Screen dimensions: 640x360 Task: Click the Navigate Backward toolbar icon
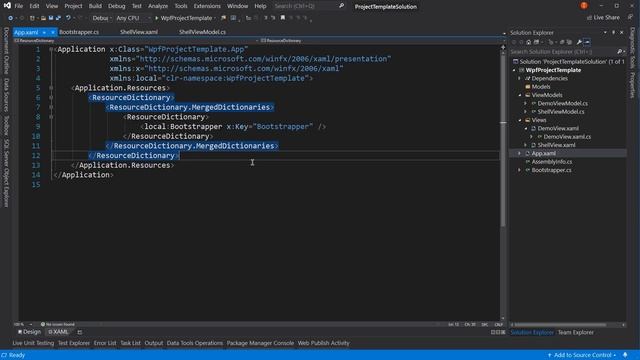click(10, 18)
